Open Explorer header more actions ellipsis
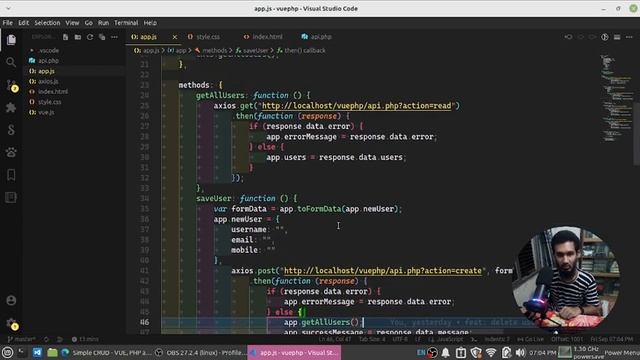 [114, 37]
